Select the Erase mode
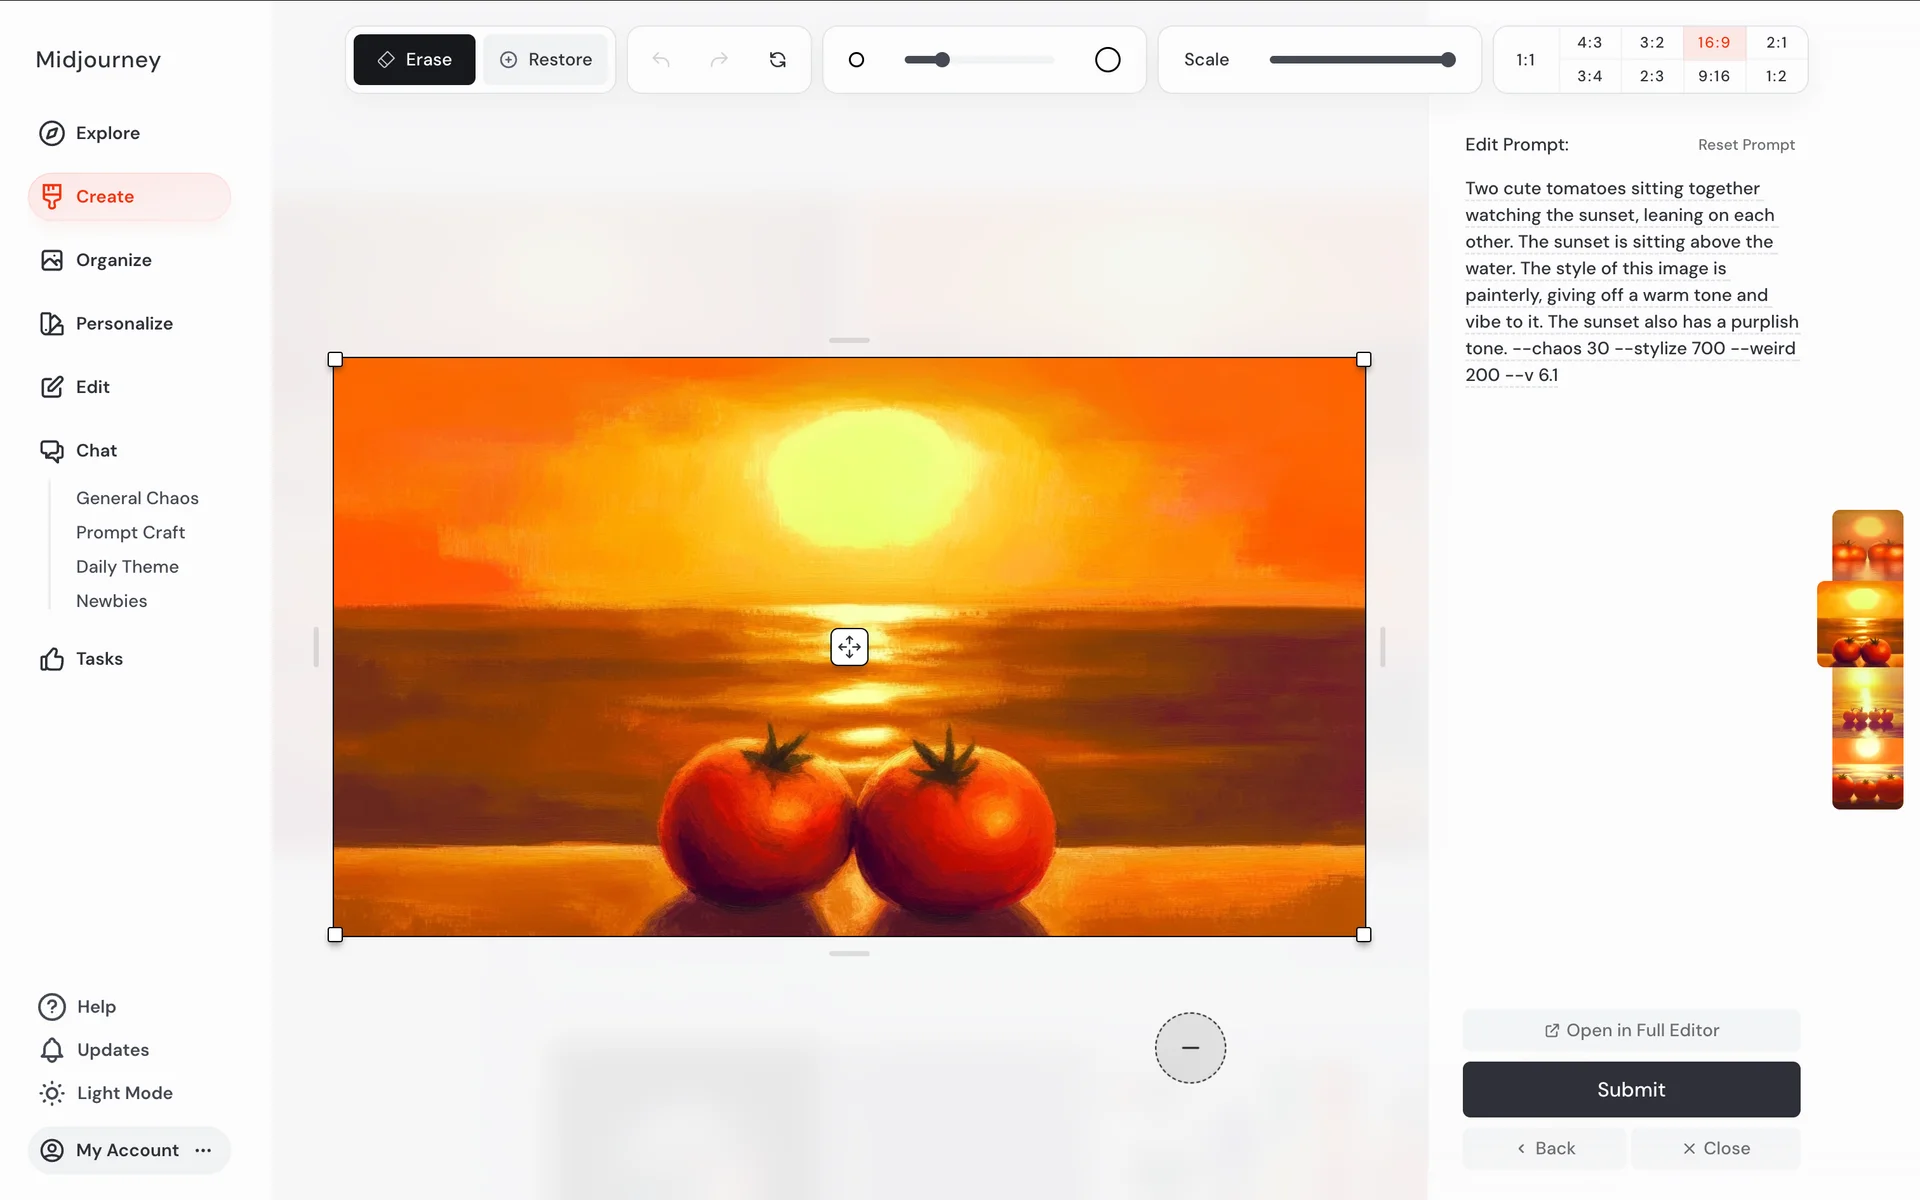 point(414,60)
